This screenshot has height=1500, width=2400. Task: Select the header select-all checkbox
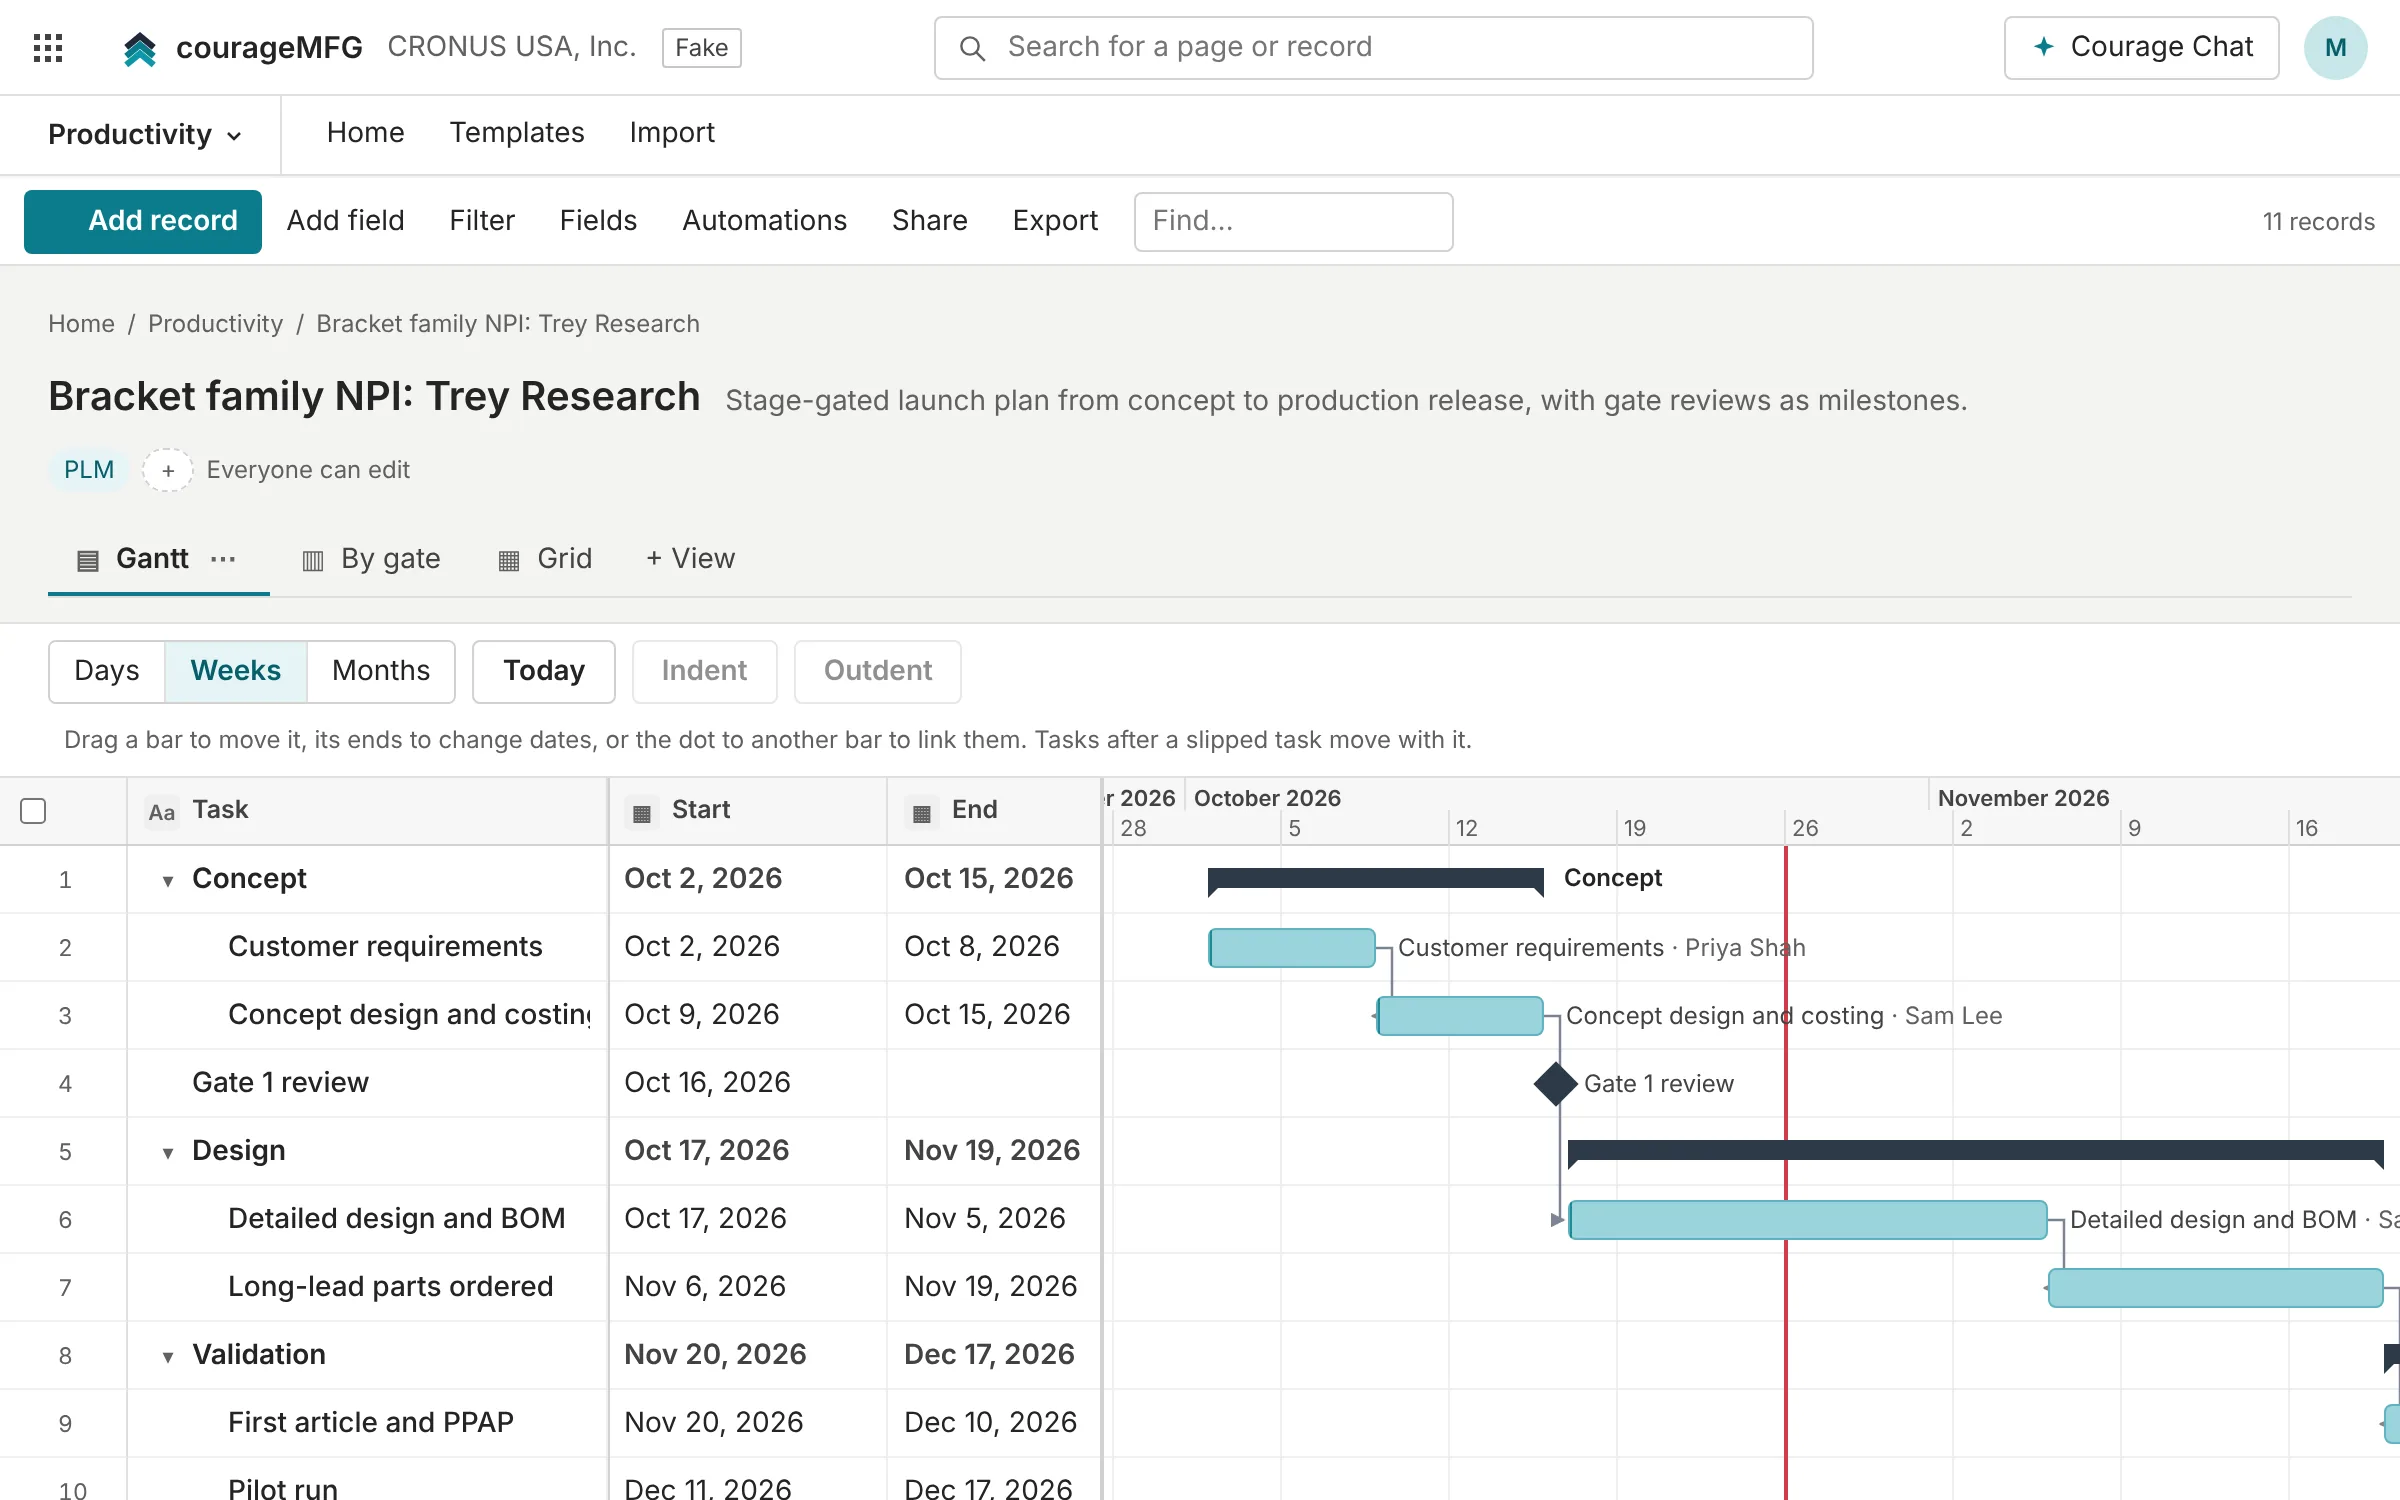tap(33, 811)
